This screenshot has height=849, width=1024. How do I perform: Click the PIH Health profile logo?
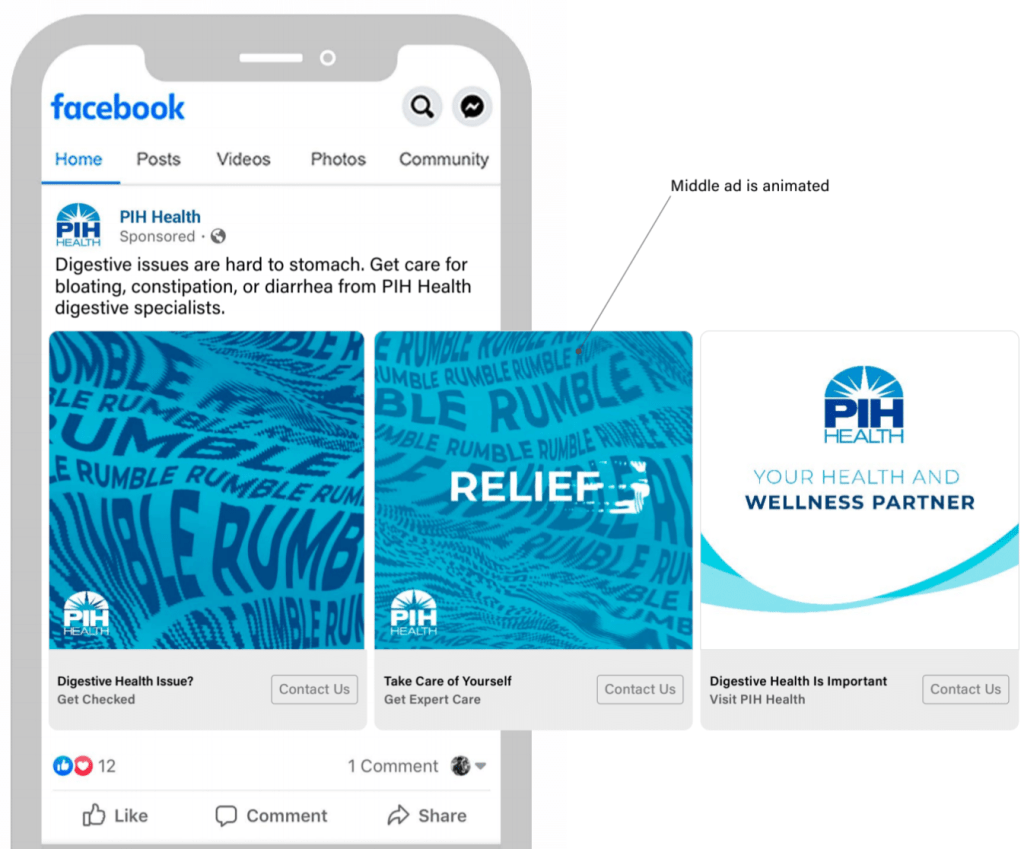(x=78, y=225)
